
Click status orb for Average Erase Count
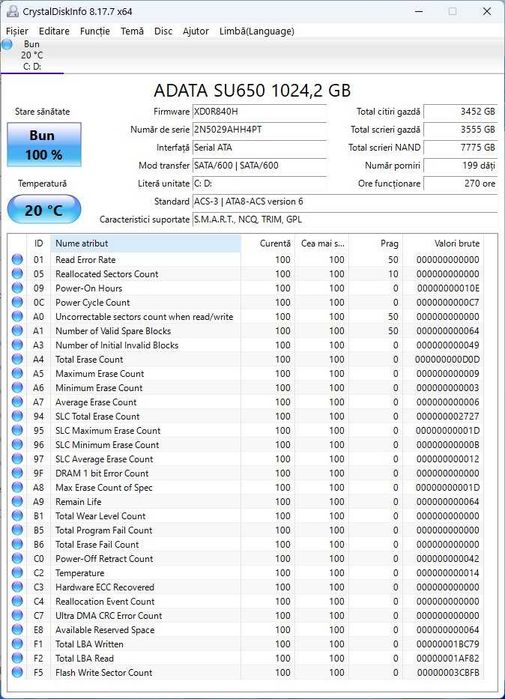click(x=17, y=402)
